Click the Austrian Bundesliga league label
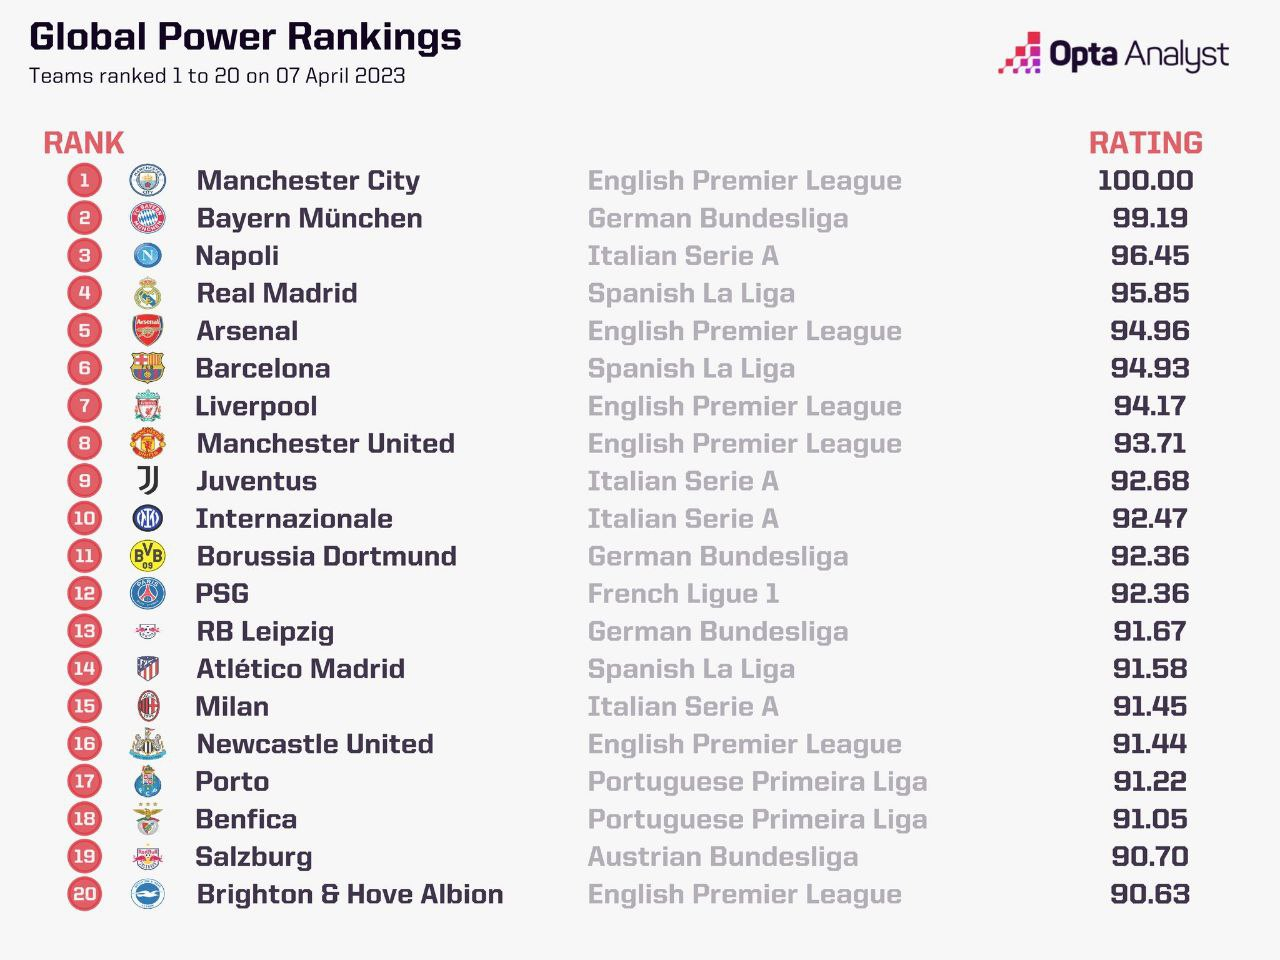The width and height of the screenshot is (1280, 960). tap(722, 857)
